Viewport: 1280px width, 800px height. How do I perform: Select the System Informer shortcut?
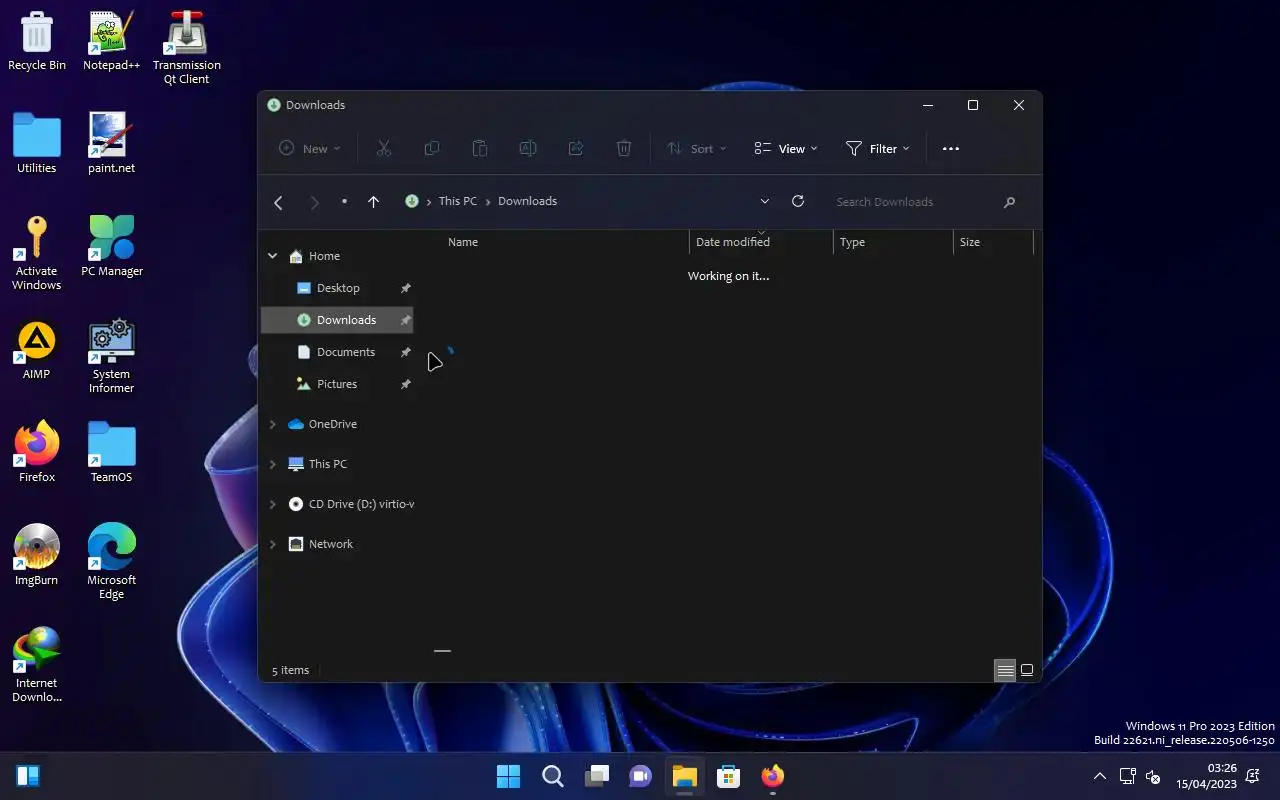tap(111, 356)
